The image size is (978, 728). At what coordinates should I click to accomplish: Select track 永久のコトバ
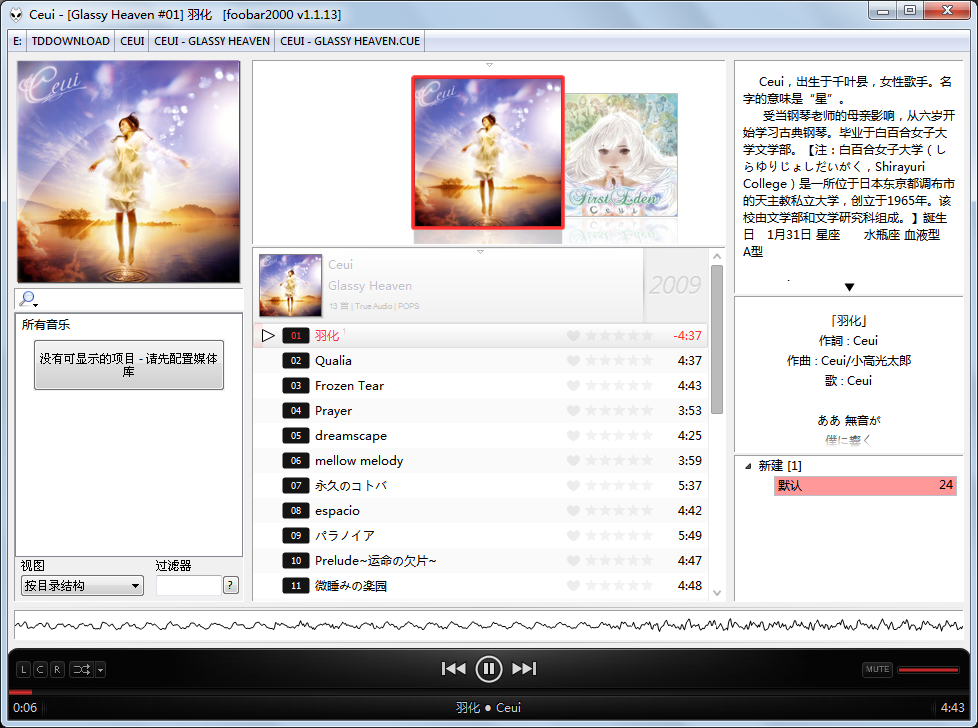pos(481,485)
